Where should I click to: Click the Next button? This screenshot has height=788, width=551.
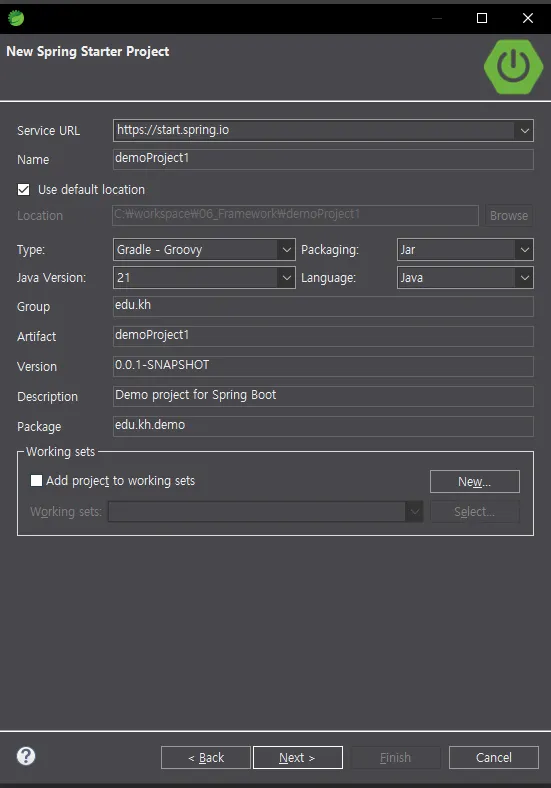coord(298,757)
